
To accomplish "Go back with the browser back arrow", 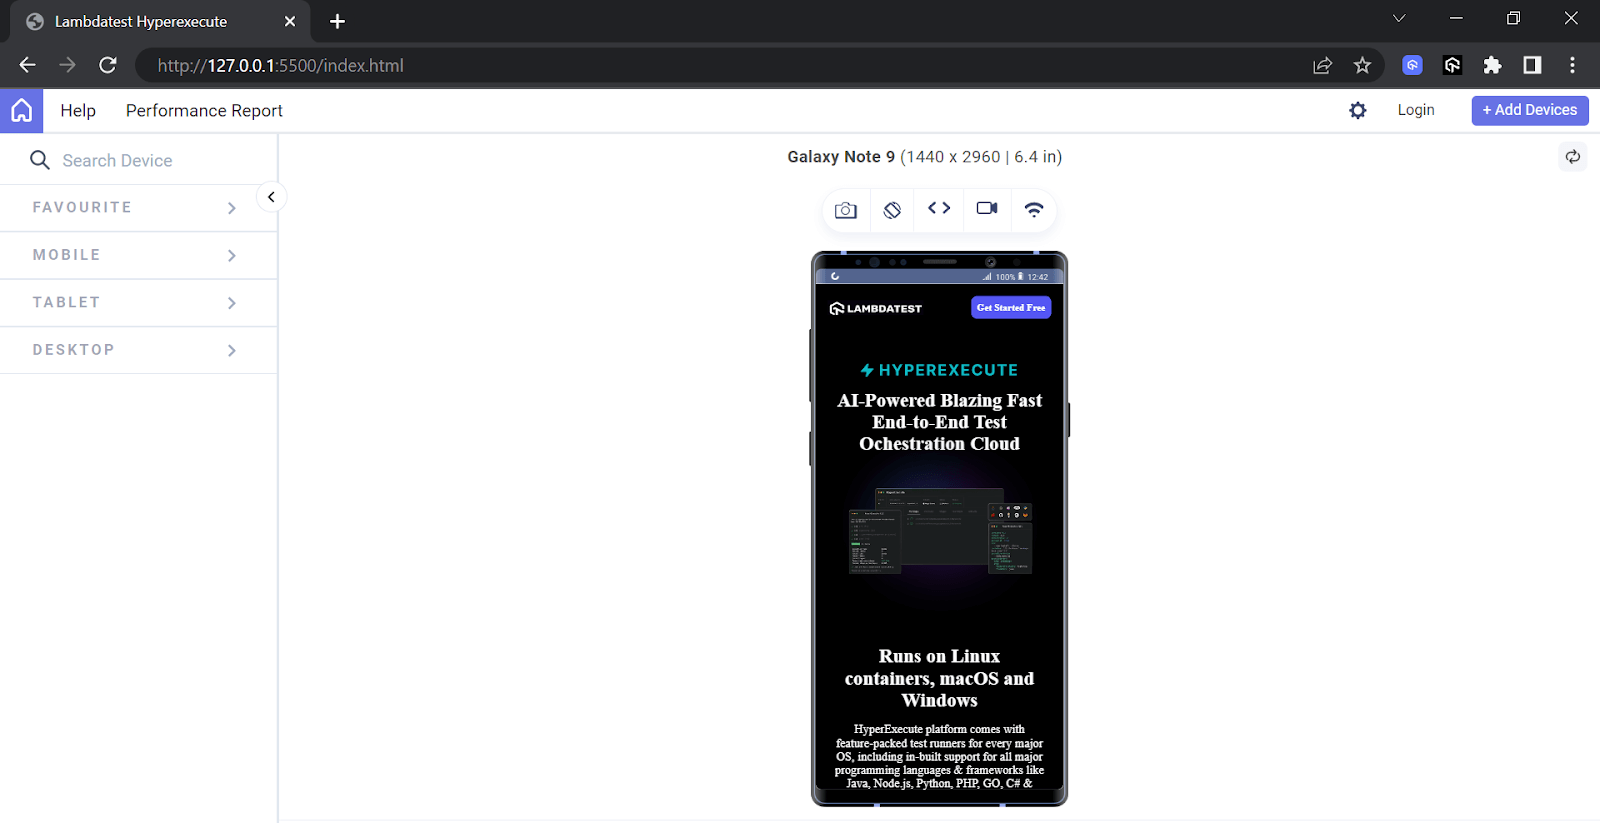I will click(x=27, y=65).
